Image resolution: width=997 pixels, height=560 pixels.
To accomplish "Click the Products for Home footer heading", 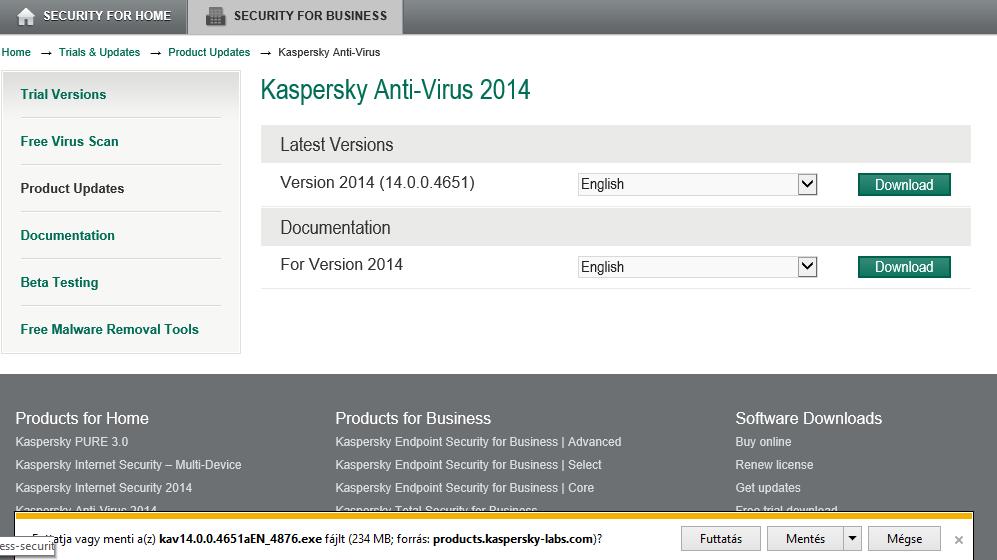I will (82, 418).
